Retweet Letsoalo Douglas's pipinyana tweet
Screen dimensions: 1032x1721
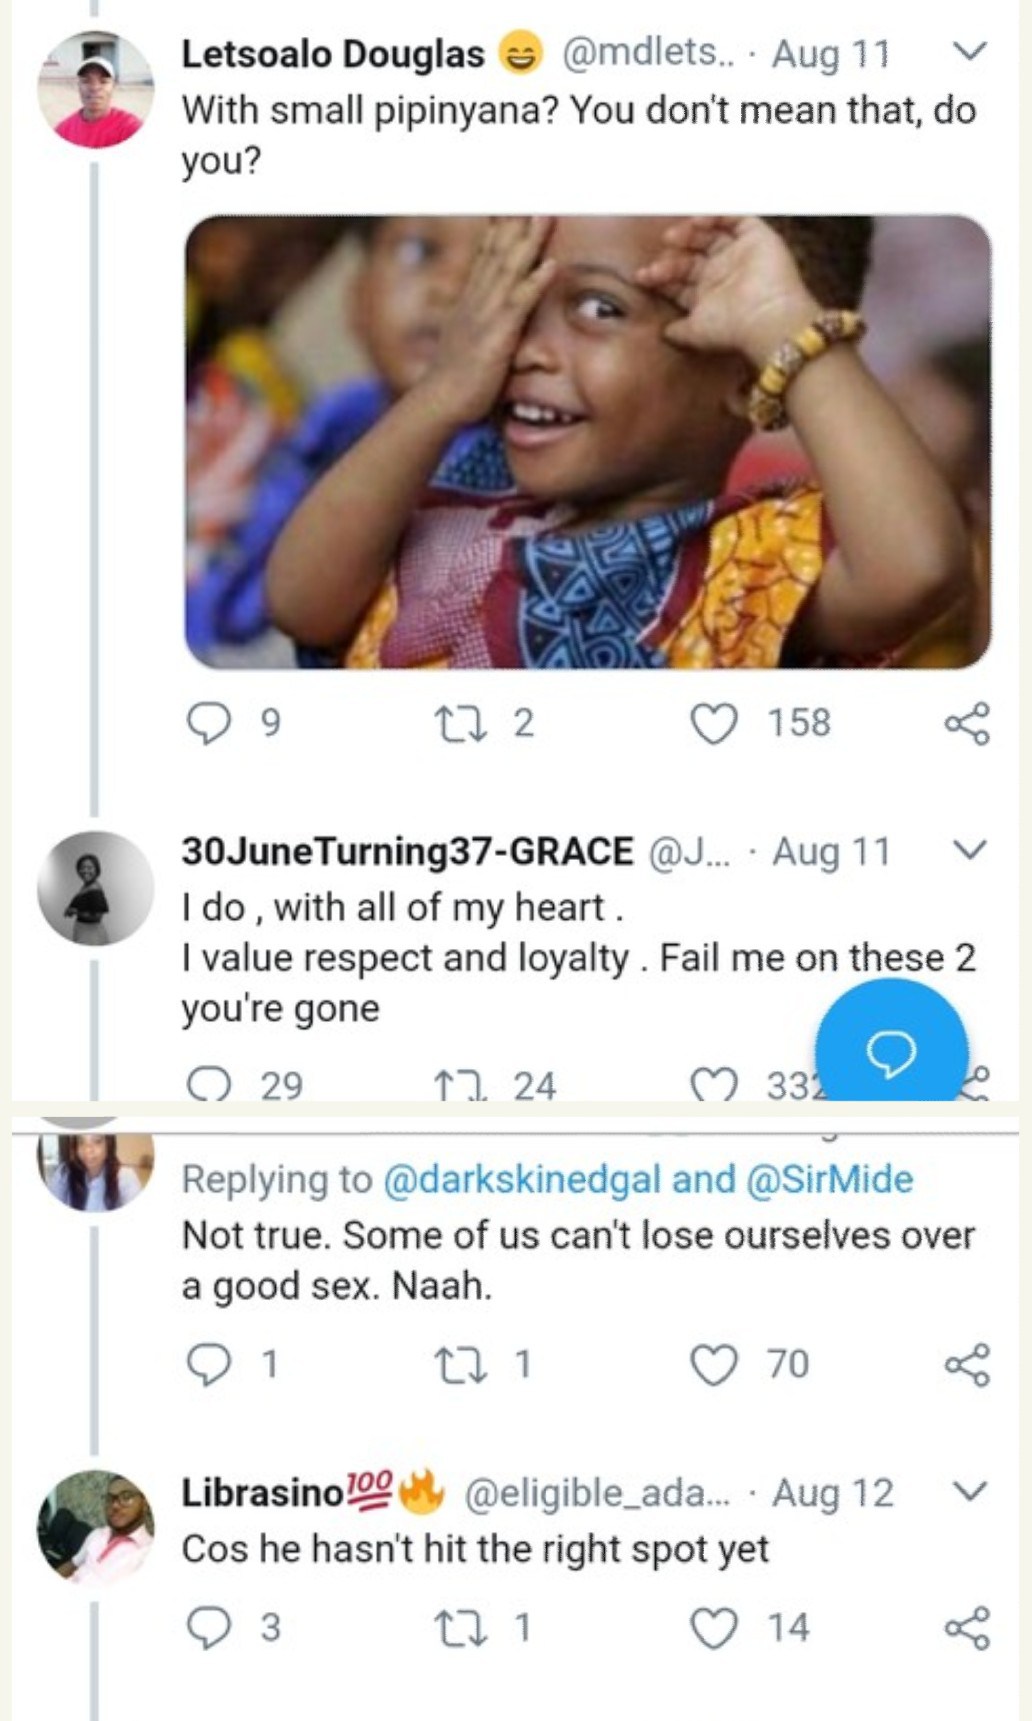[x=461, y=723]
